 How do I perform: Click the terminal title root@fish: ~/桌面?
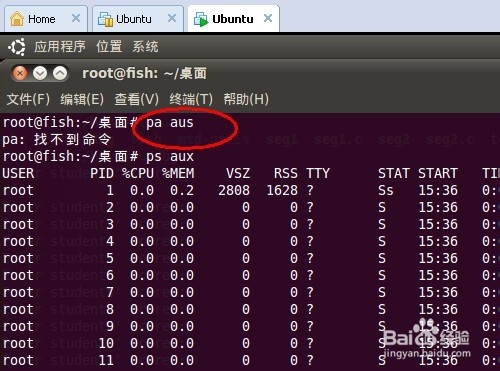144,73
